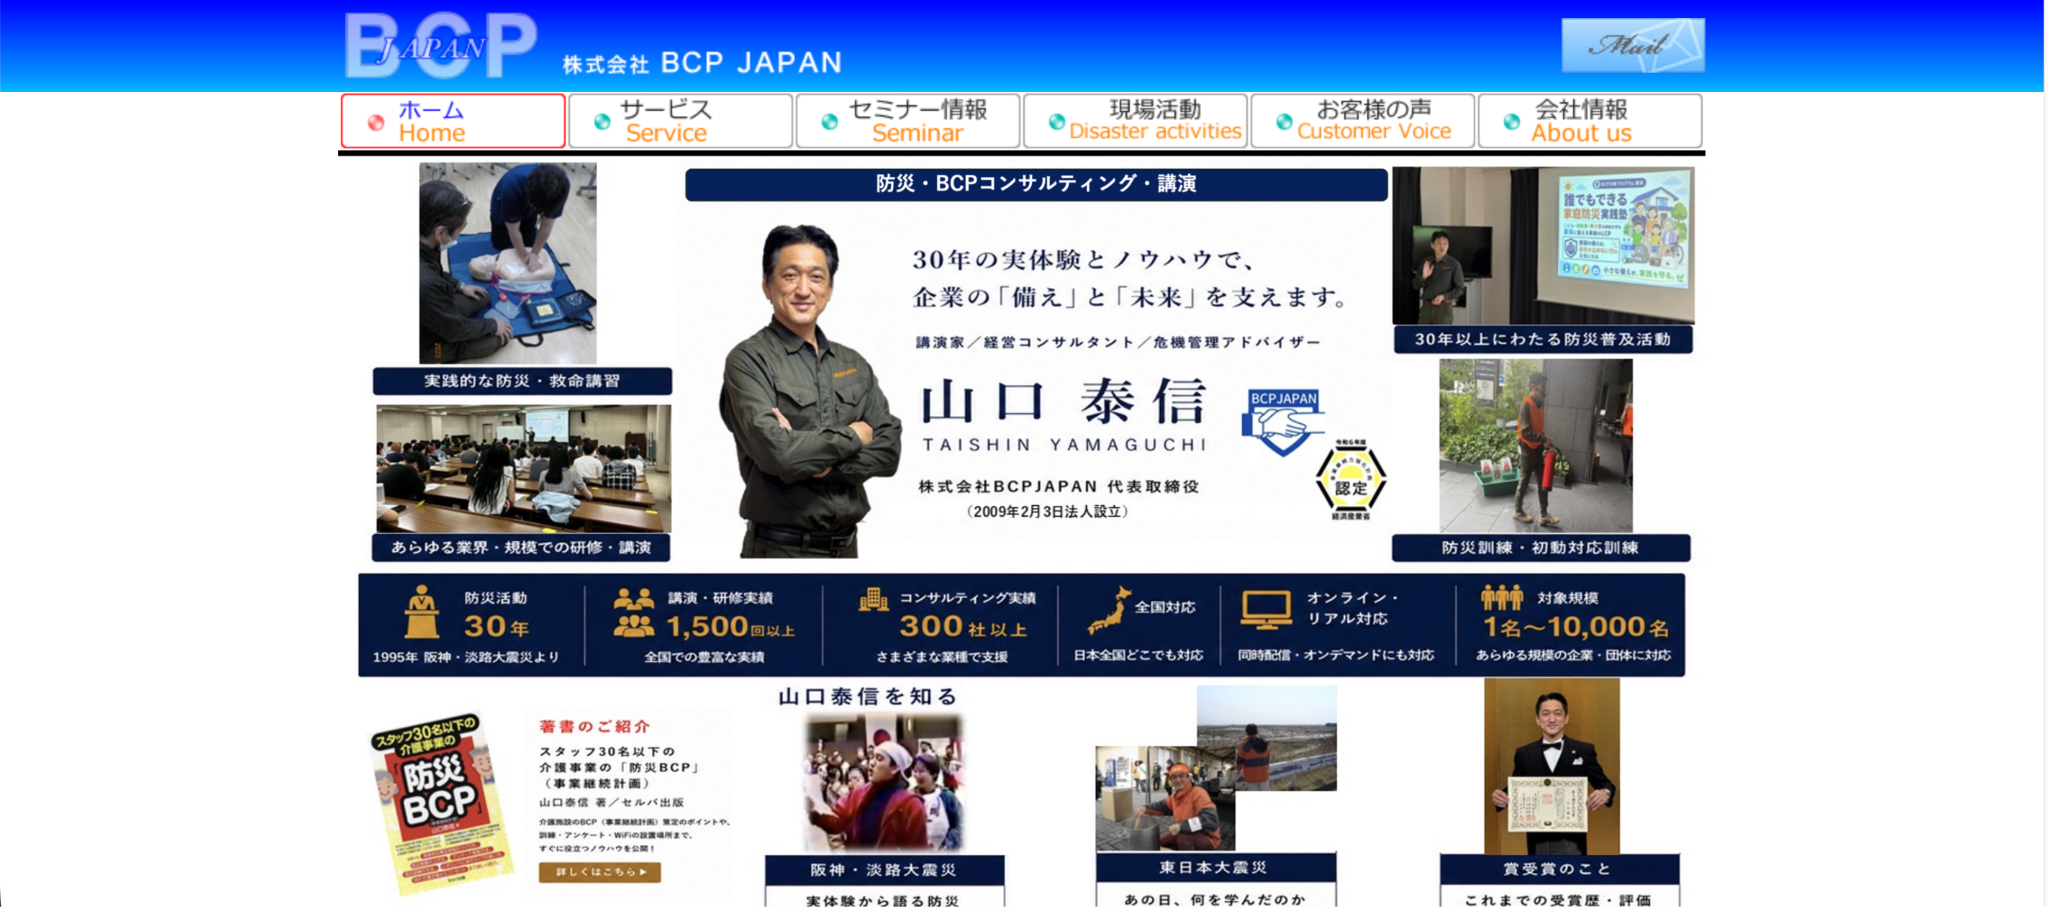Click the 詳しくはこちら button
Image resolution: width=2048 pixels, height=907 pixels.
coord(600,872)
